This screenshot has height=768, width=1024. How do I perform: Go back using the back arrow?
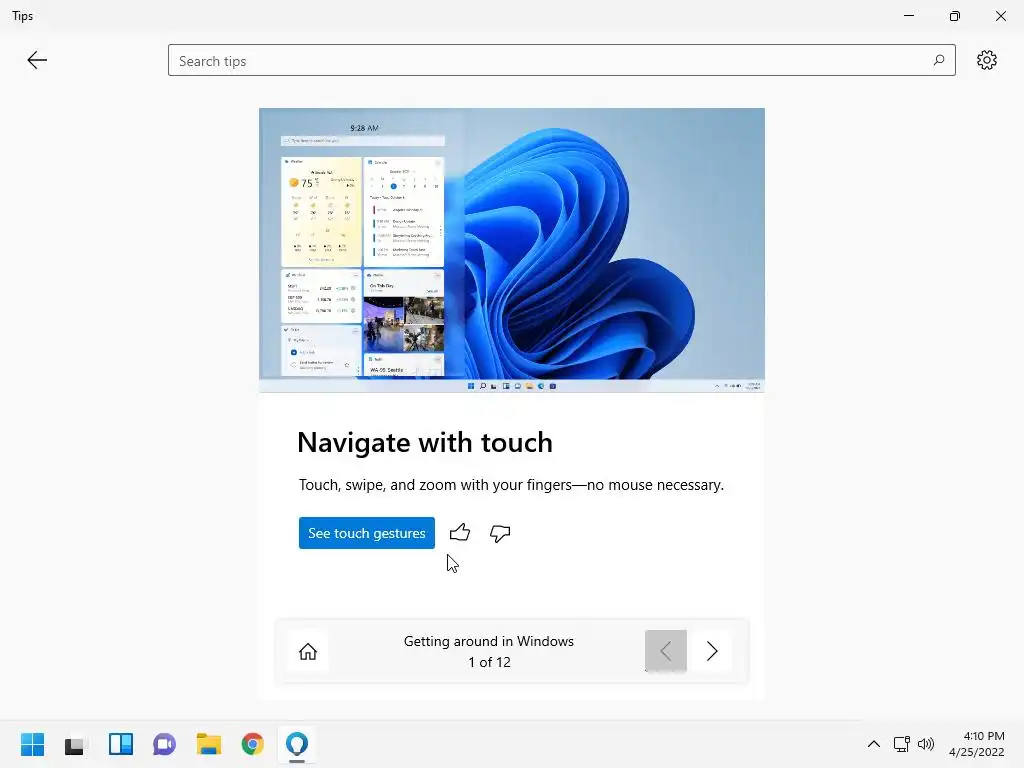click(x=37, y=60)
